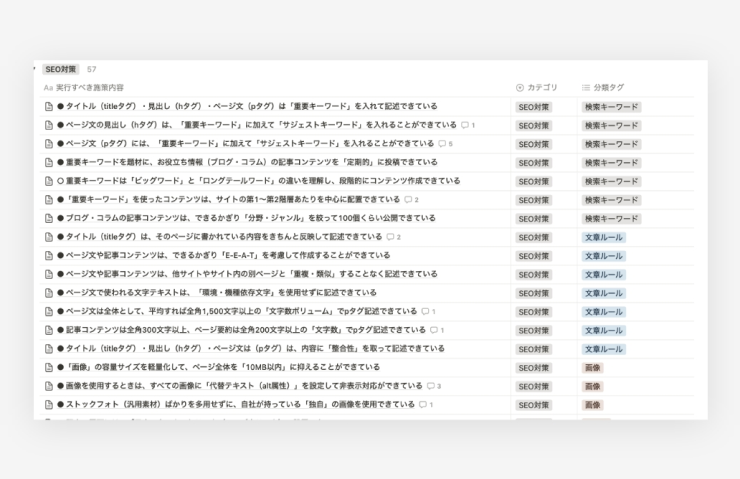Open comment on 全角300文字以上 row
Viewport: 740px width, 479px height.
click(437, 330)
